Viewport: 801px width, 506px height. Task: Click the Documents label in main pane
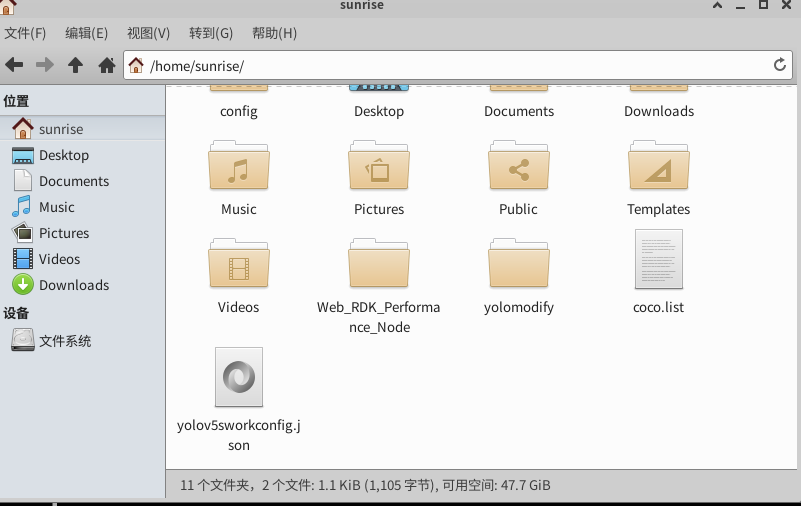click(x=519, y=111)
